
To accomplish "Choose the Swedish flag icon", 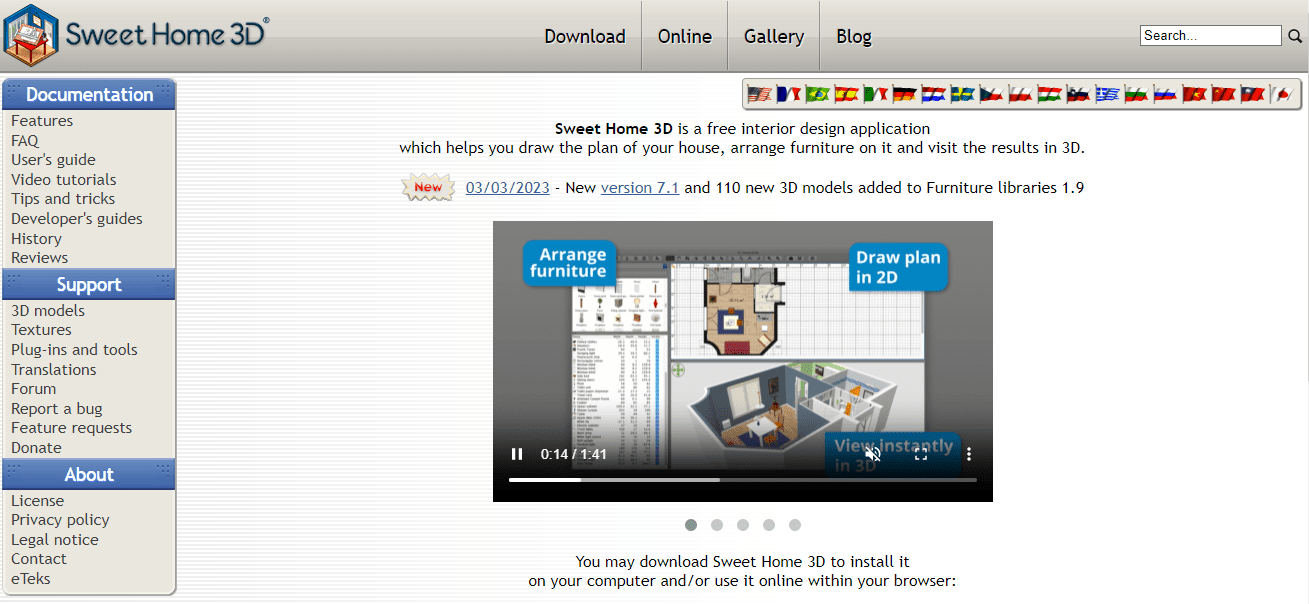I will click(963, 94).
